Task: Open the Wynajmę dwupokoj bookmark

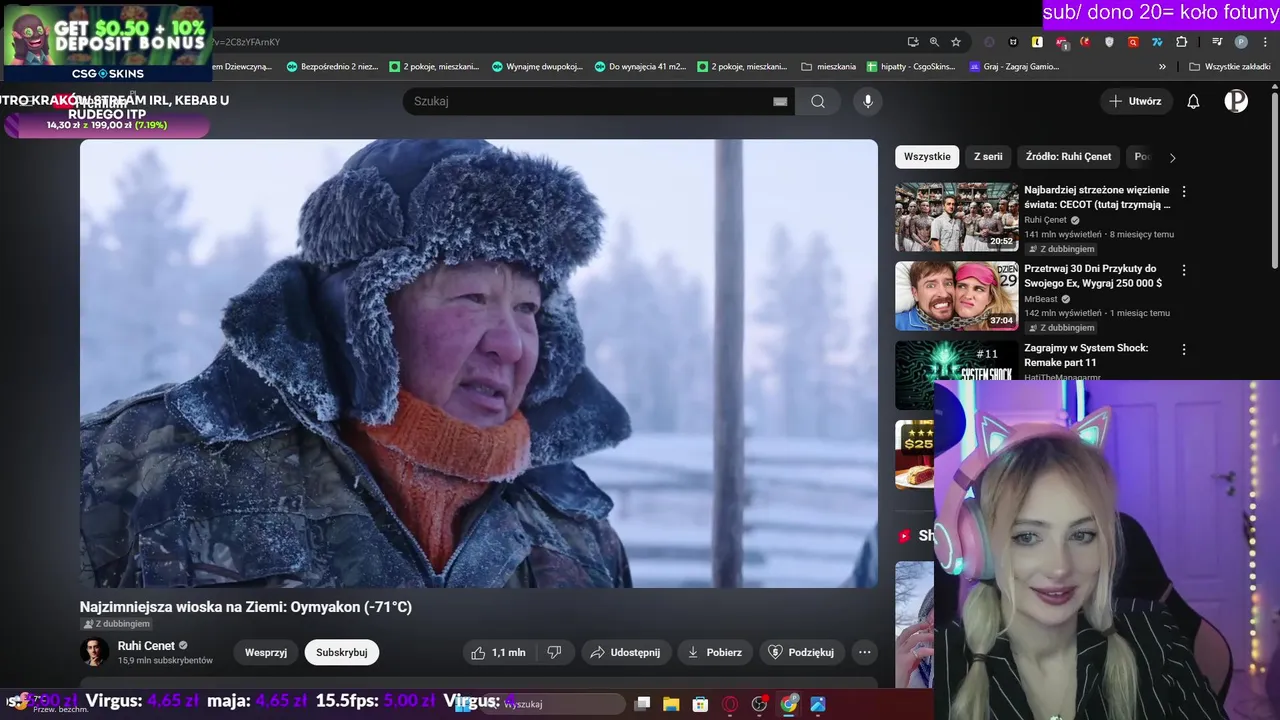Action: click(538, 67)
